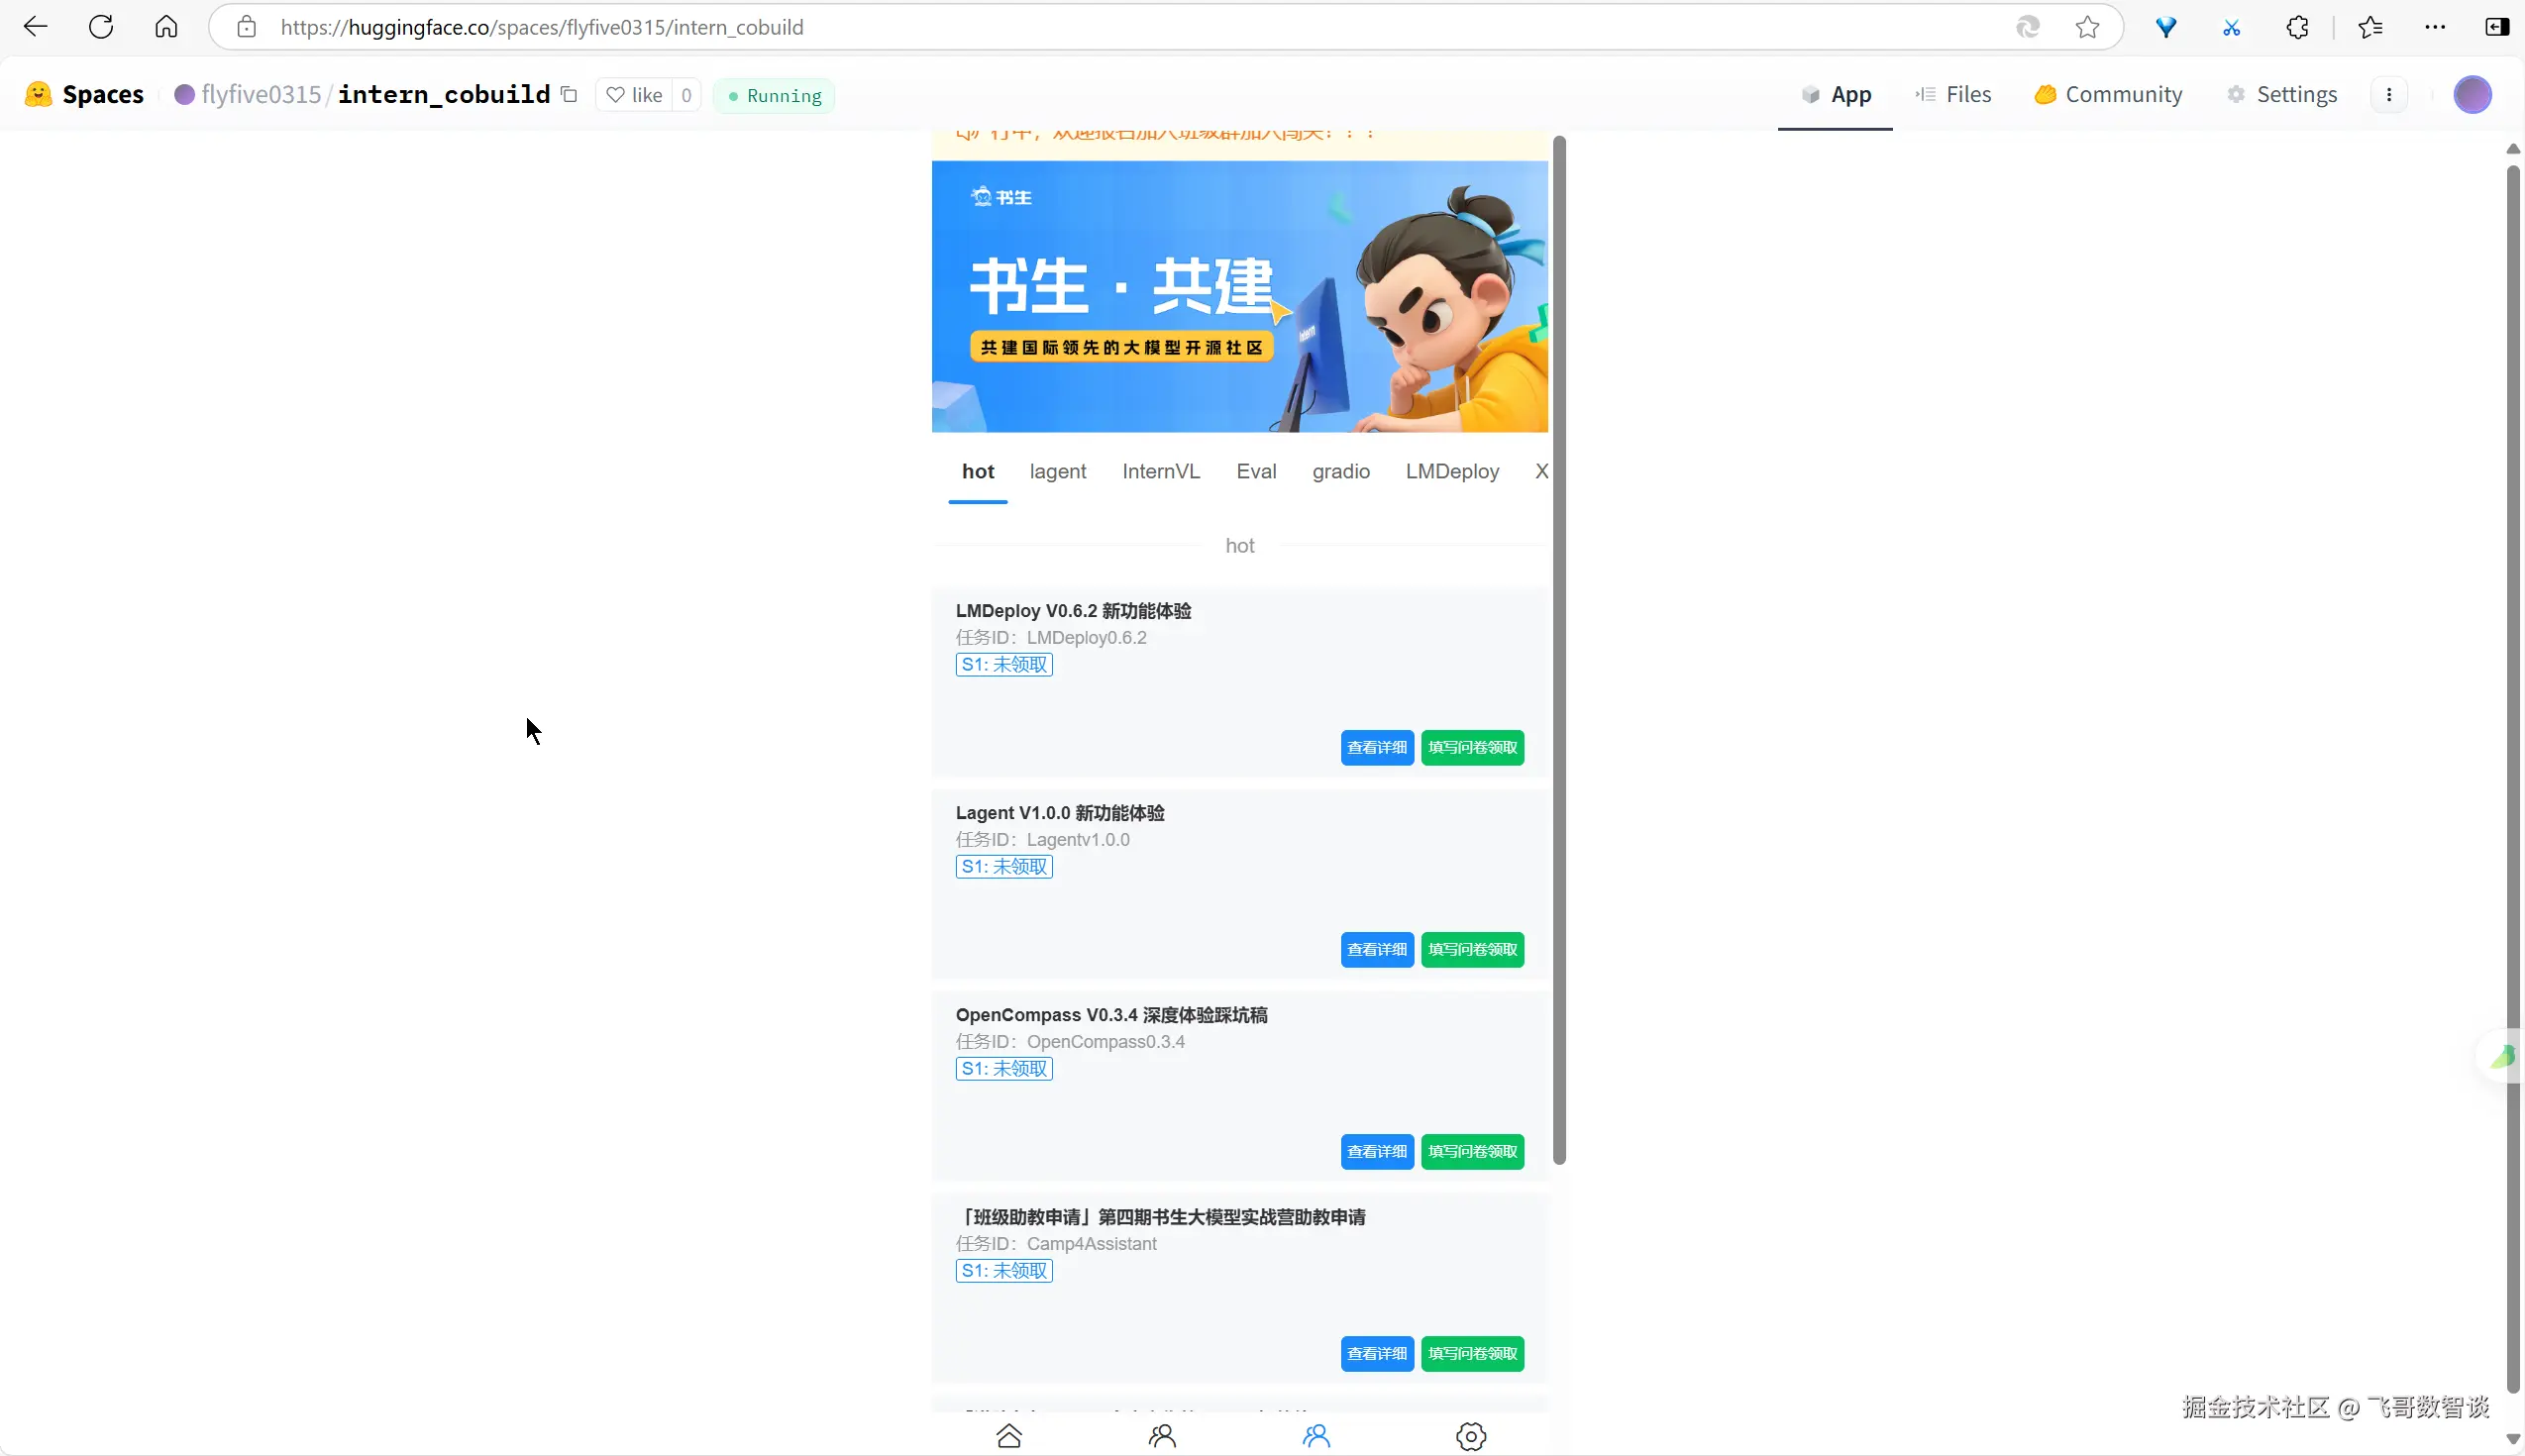Open browser extensions puzzle icon

2297,27
